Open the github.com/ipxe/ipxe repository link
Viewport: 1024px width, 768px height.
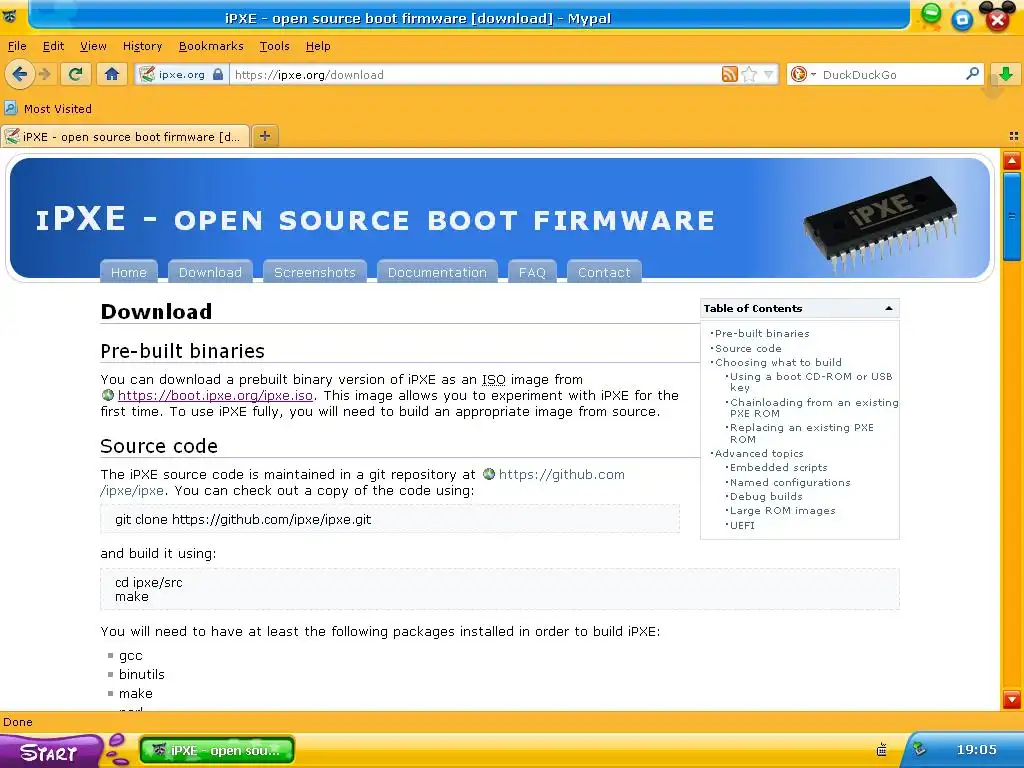562,474
